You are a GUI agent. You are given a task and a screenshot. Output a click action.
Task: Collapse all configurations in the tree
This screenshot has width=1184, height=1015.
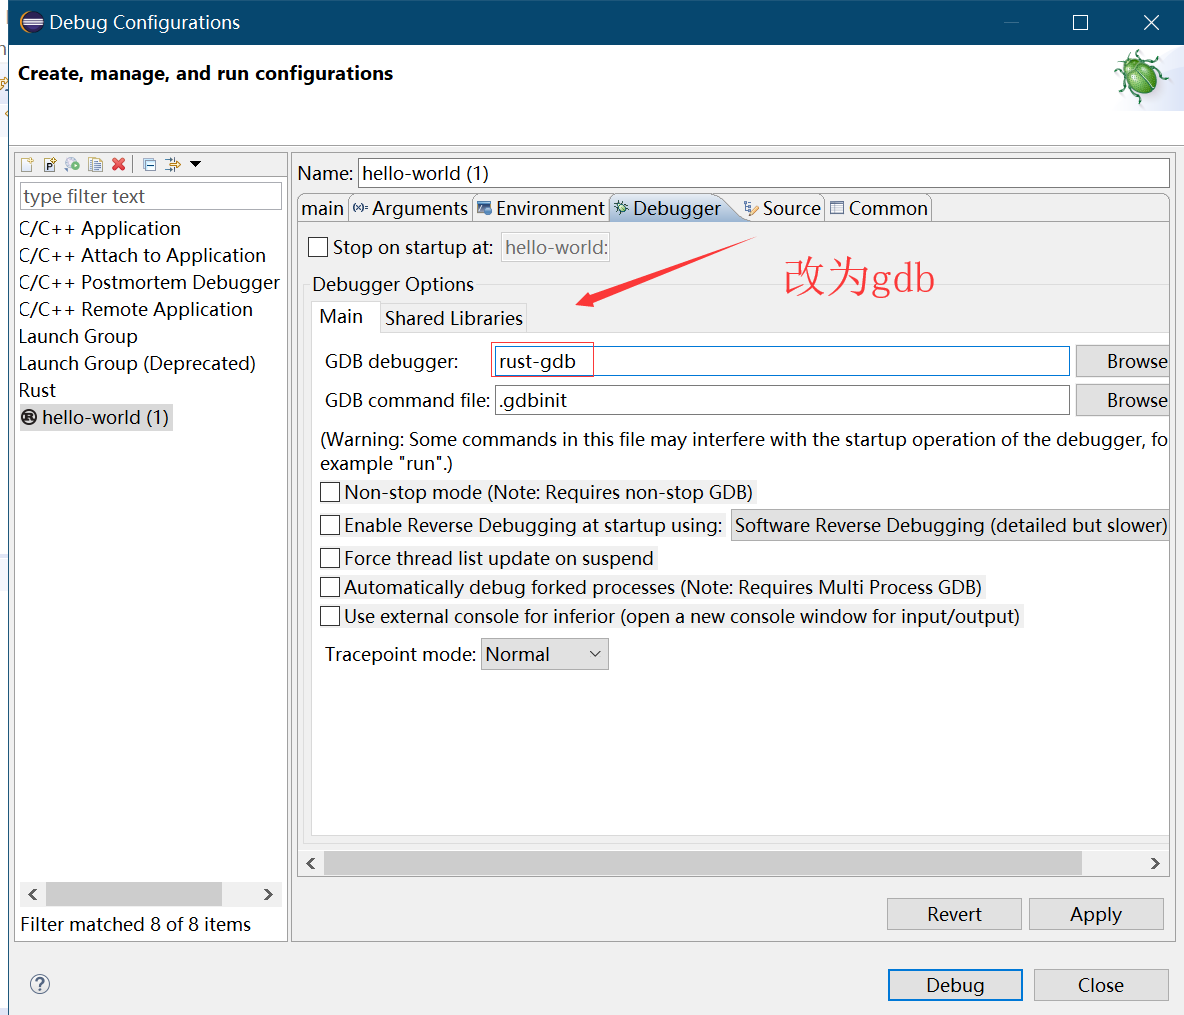pyautogui.click(x=149, y=164)
